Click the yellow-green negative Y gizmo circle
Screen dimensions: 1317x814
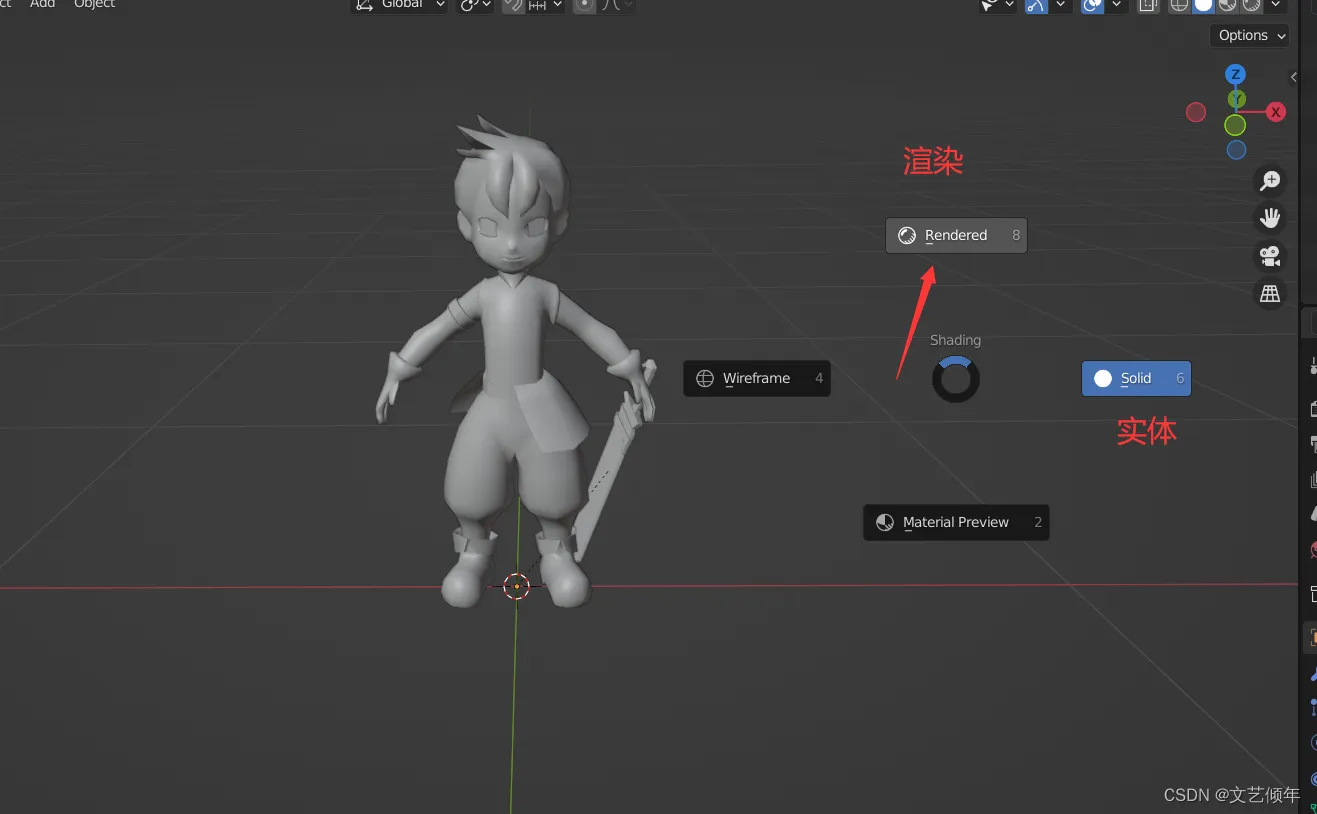(x=1235, y=125)
